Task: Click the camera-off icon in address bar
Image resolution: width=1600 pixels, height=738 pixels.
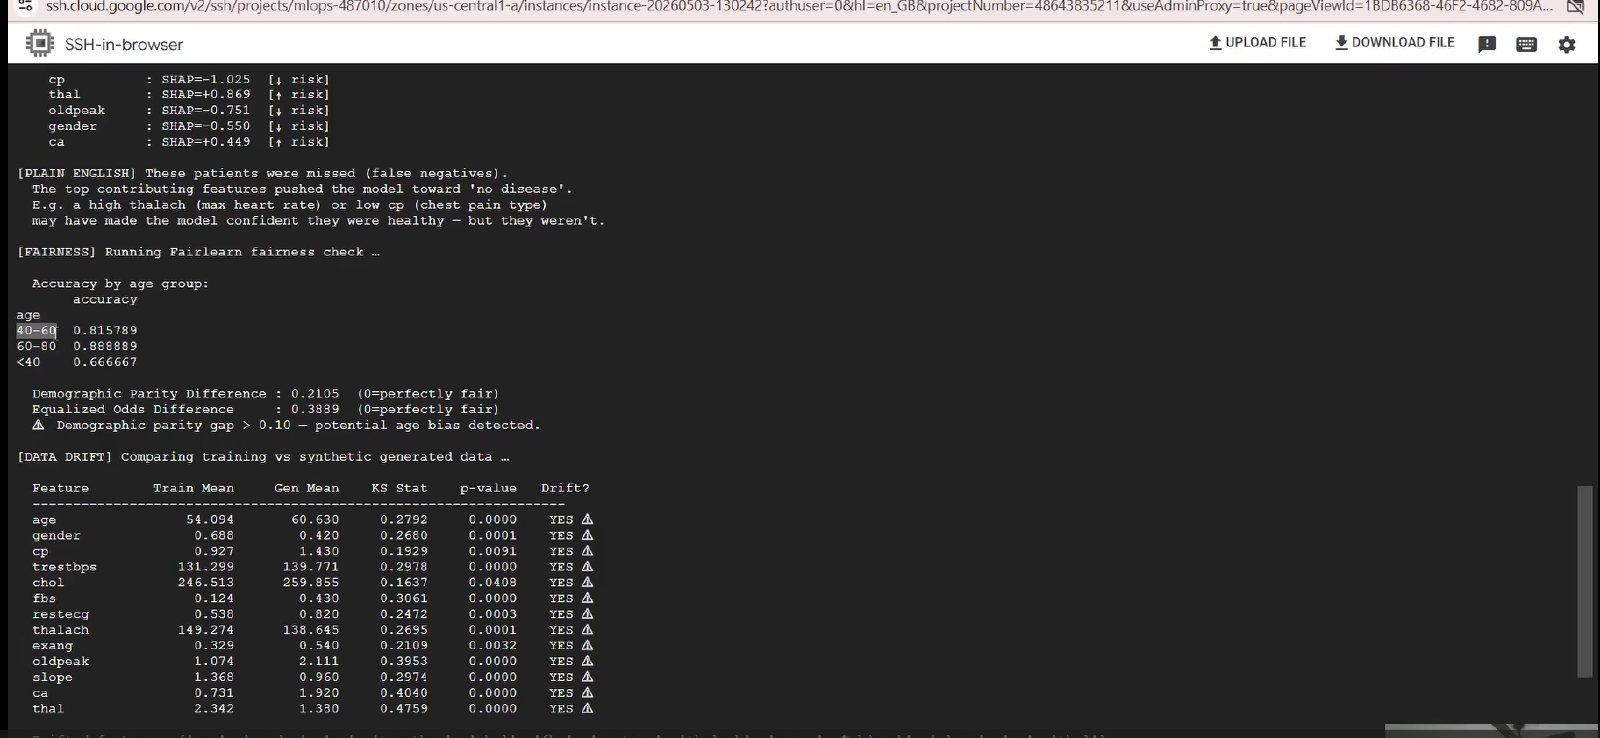Action: [x=1576, y=7]
